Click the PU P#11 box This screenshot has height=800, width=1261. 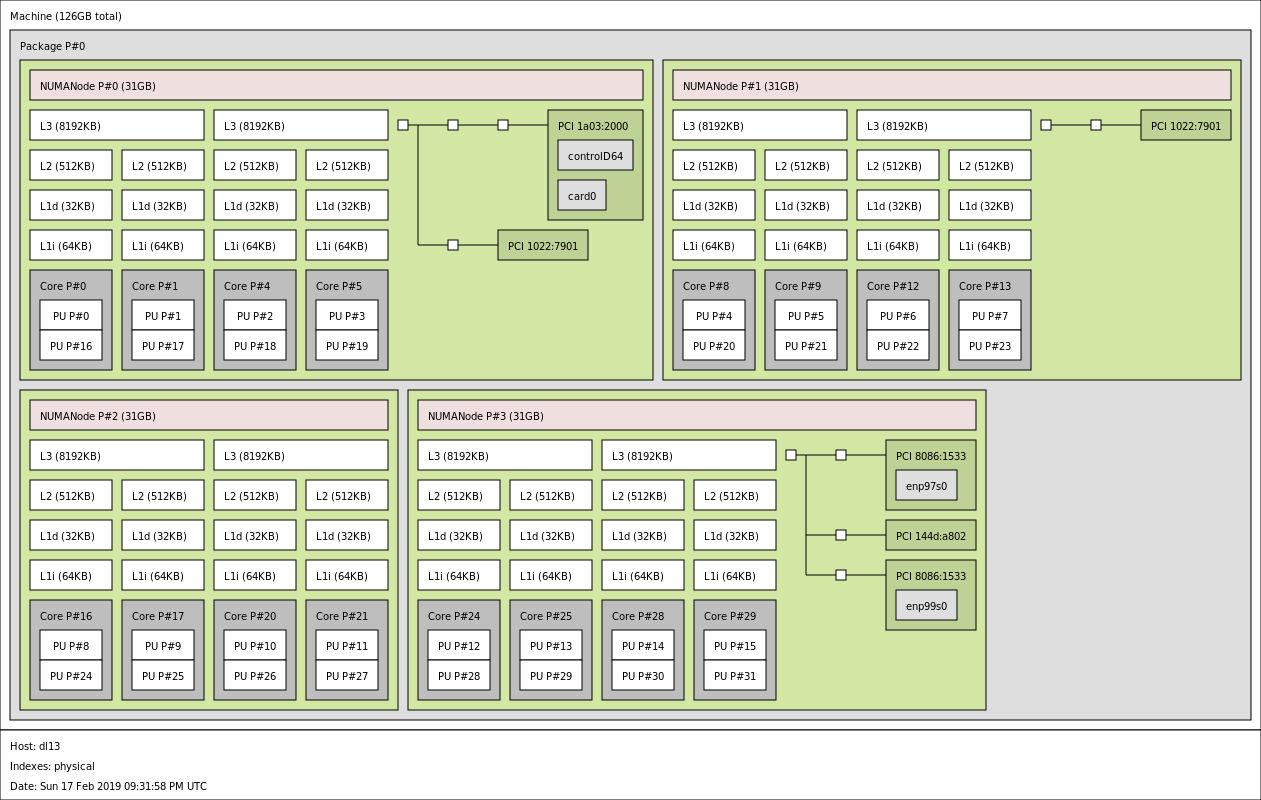347,645
